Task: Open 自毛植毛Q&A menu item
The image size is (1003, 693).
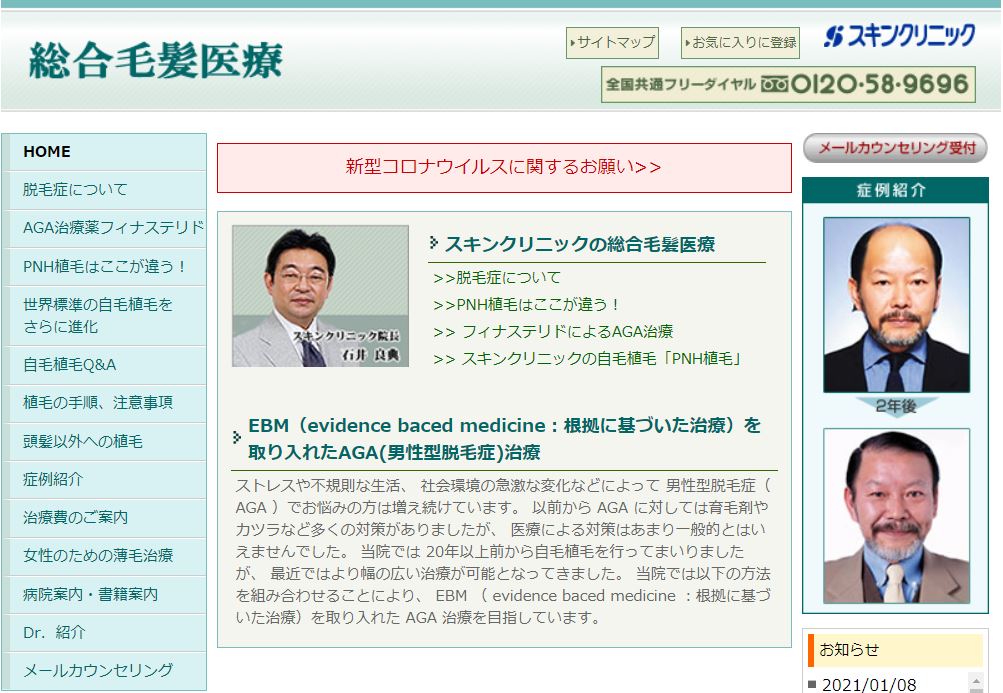Action: pos(69,365)
